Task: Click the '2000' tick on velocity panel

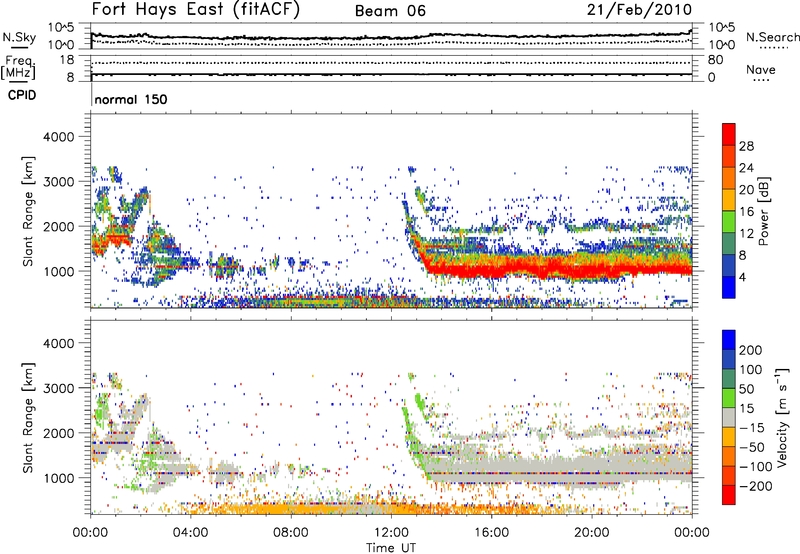Action: click(x=58, y=433)
